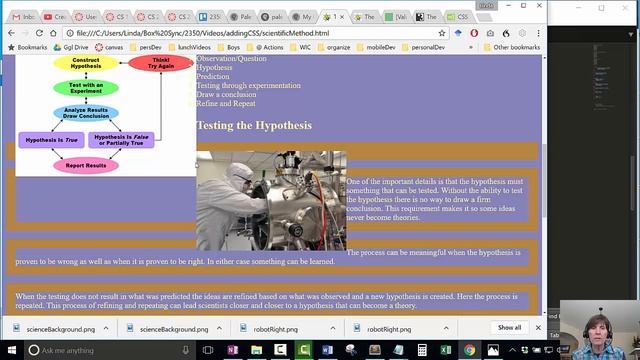Close the active browser tab
The image size is (640, 360).
point(342,17)
